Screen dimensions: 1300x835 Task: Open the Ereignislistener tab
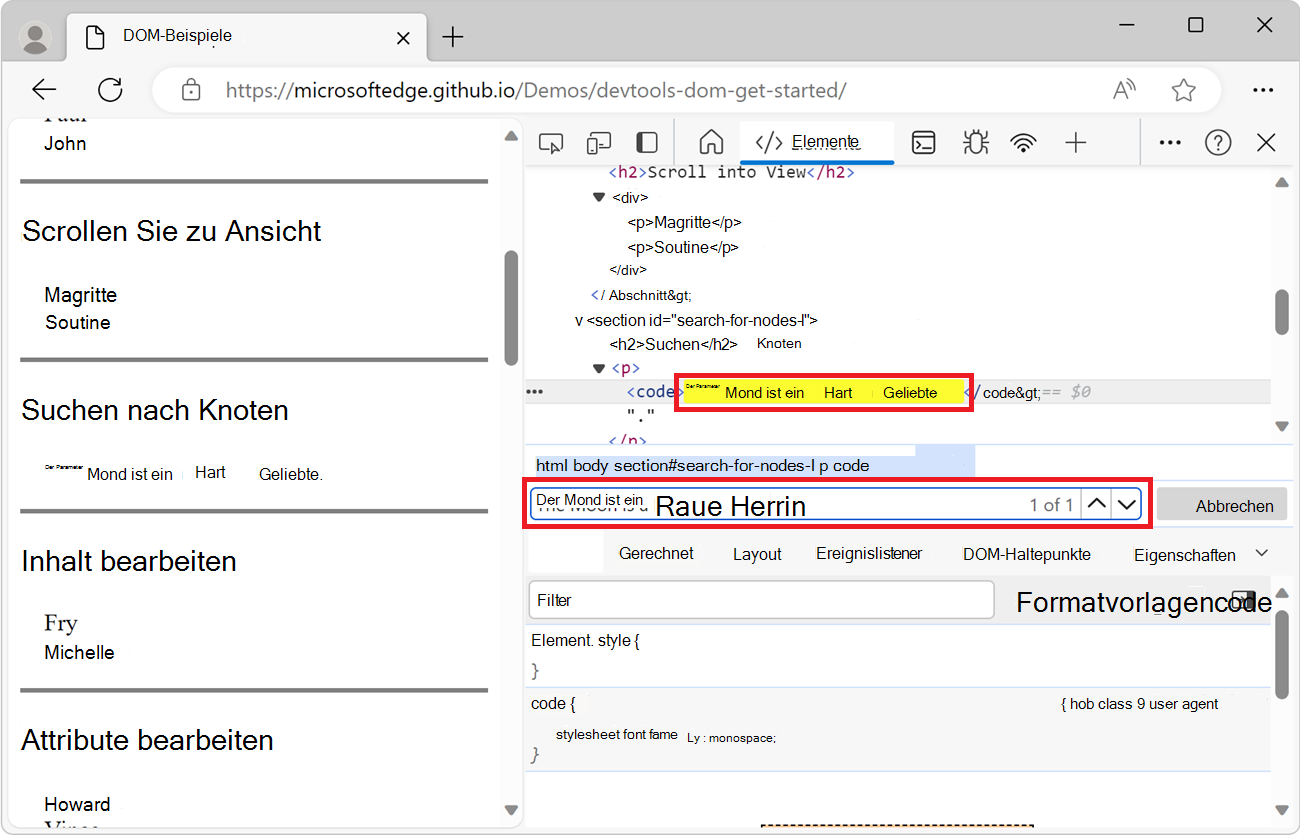coord(869,553)
